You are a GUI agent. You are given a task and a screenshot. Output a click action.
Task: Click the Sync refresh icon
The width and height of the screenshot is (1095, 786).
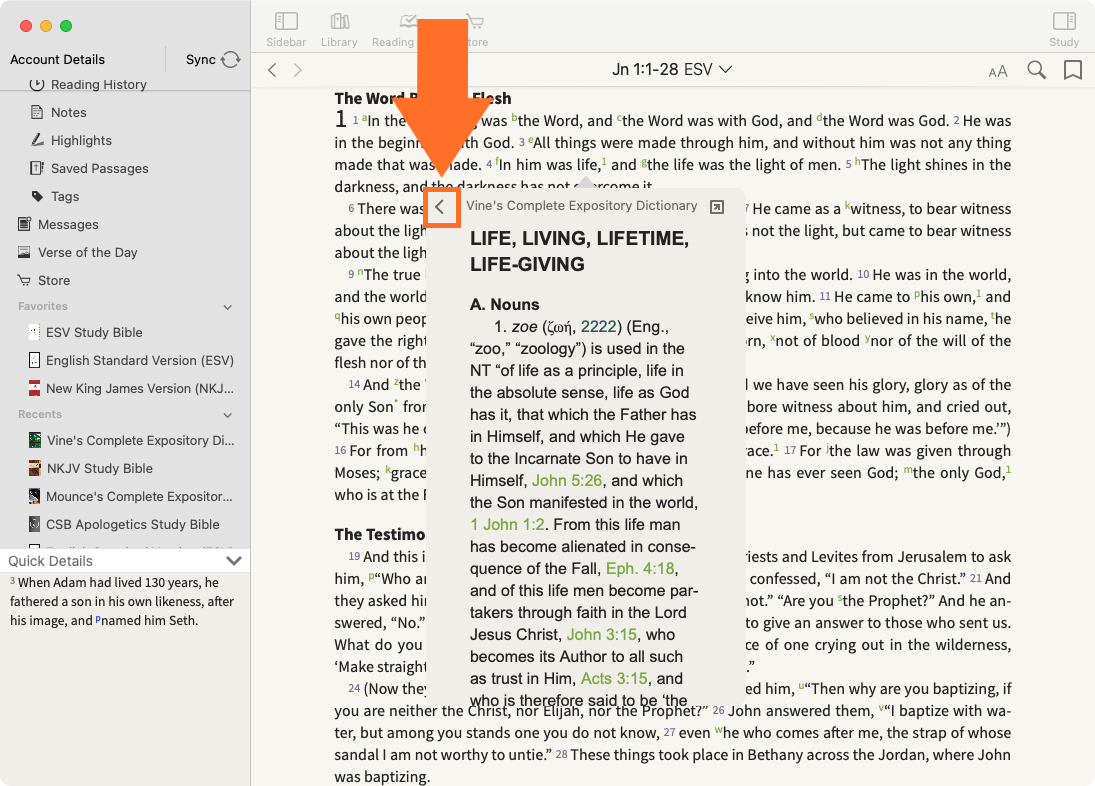(230, 59)
